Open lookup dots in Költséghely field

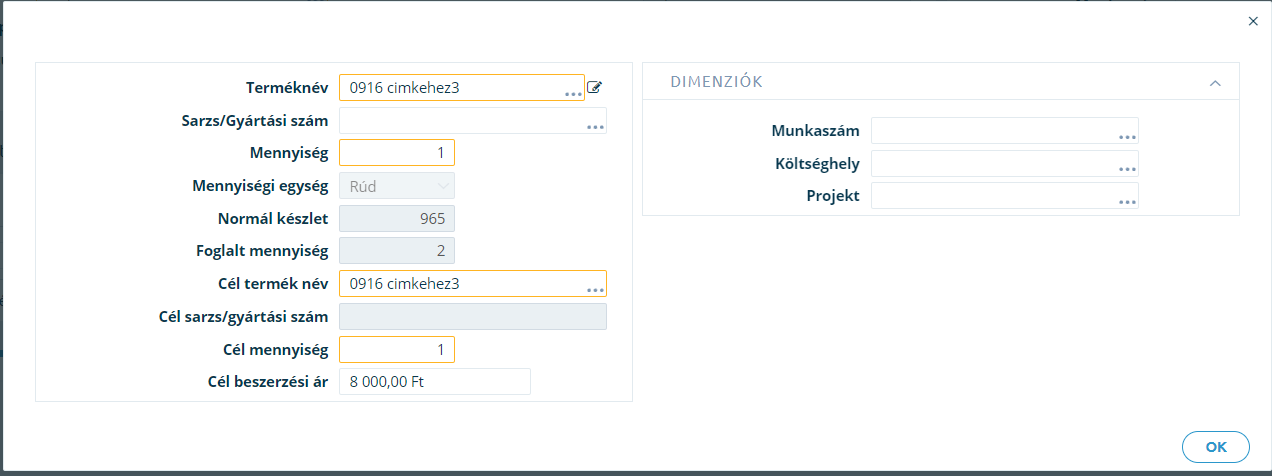(1128, 169)
